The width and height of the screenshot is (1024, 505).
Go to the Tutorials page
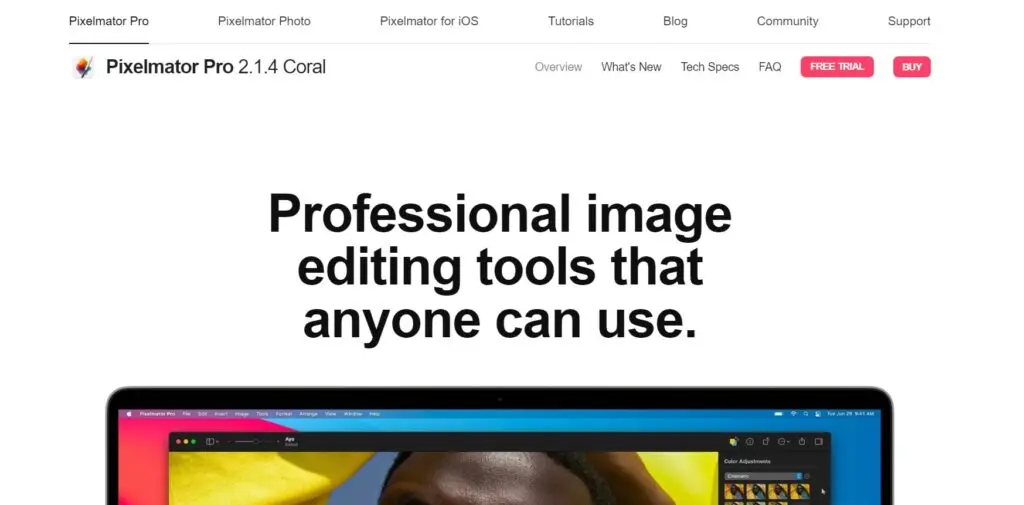pos(571,21)
